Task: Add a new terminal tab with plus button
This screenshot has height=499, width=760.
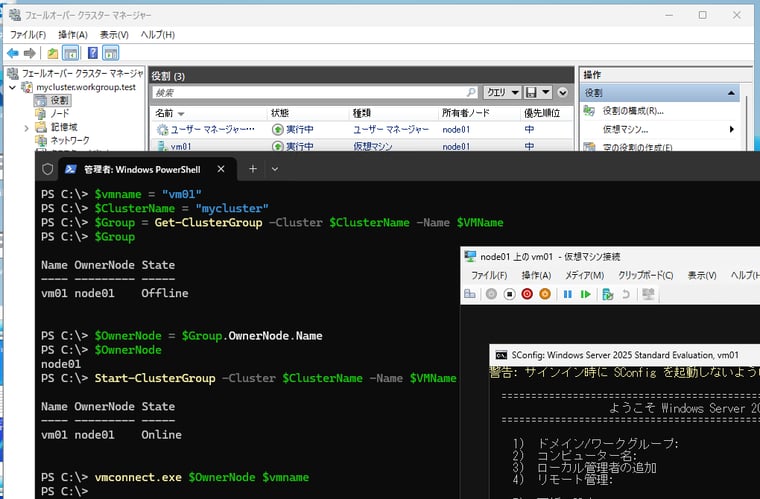Action: coord(253,169)
